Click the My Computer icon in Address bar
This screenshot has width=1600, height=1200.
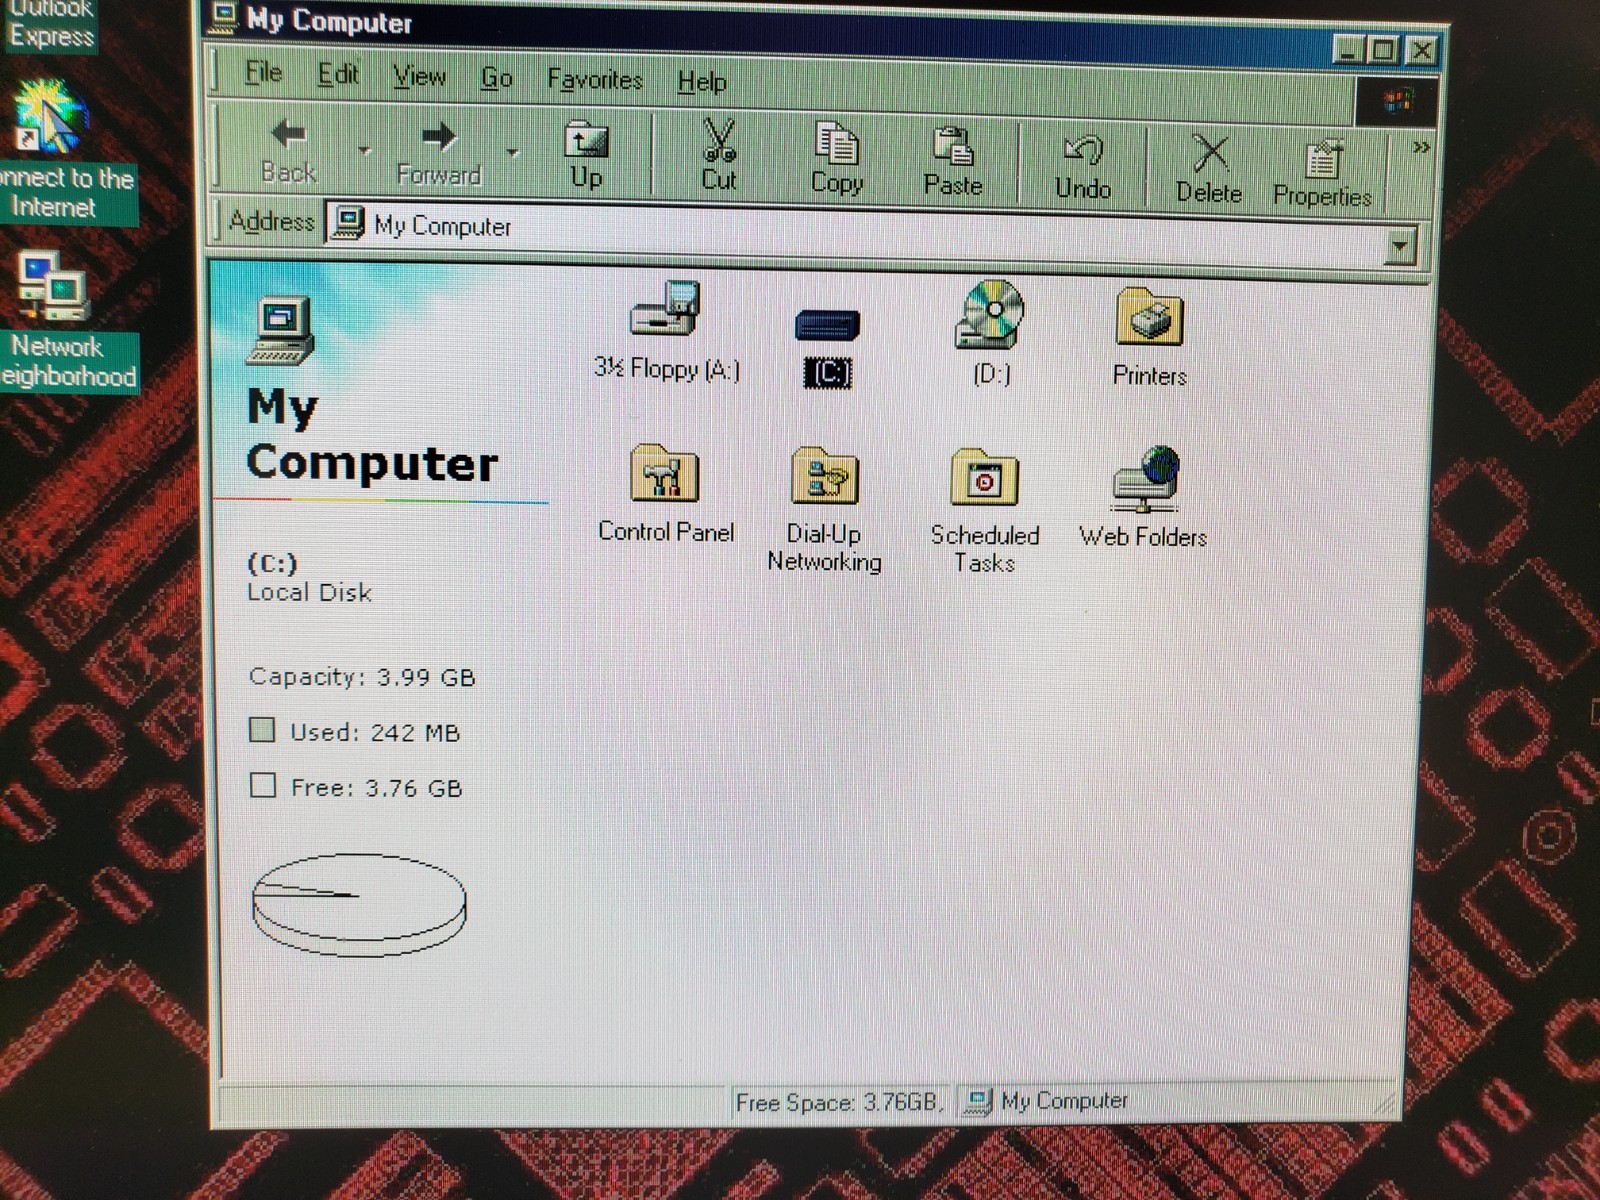[x=347, y=222]
